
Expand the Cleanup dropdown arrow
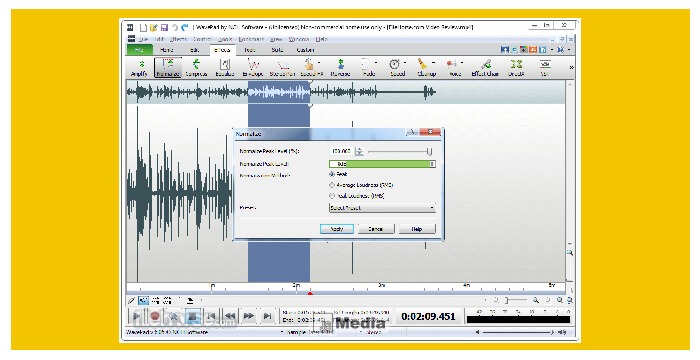433,63
